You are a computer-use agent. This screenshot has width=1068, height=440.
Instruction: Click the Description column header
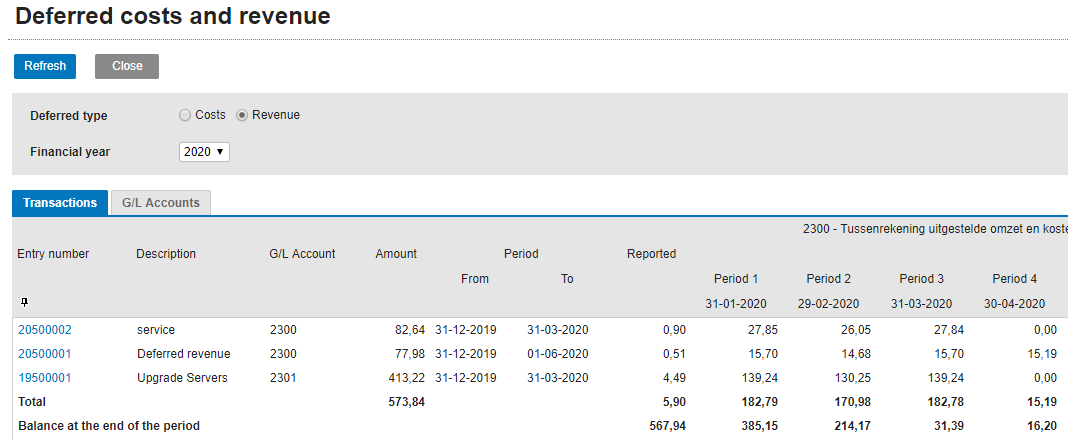(166, 254)
